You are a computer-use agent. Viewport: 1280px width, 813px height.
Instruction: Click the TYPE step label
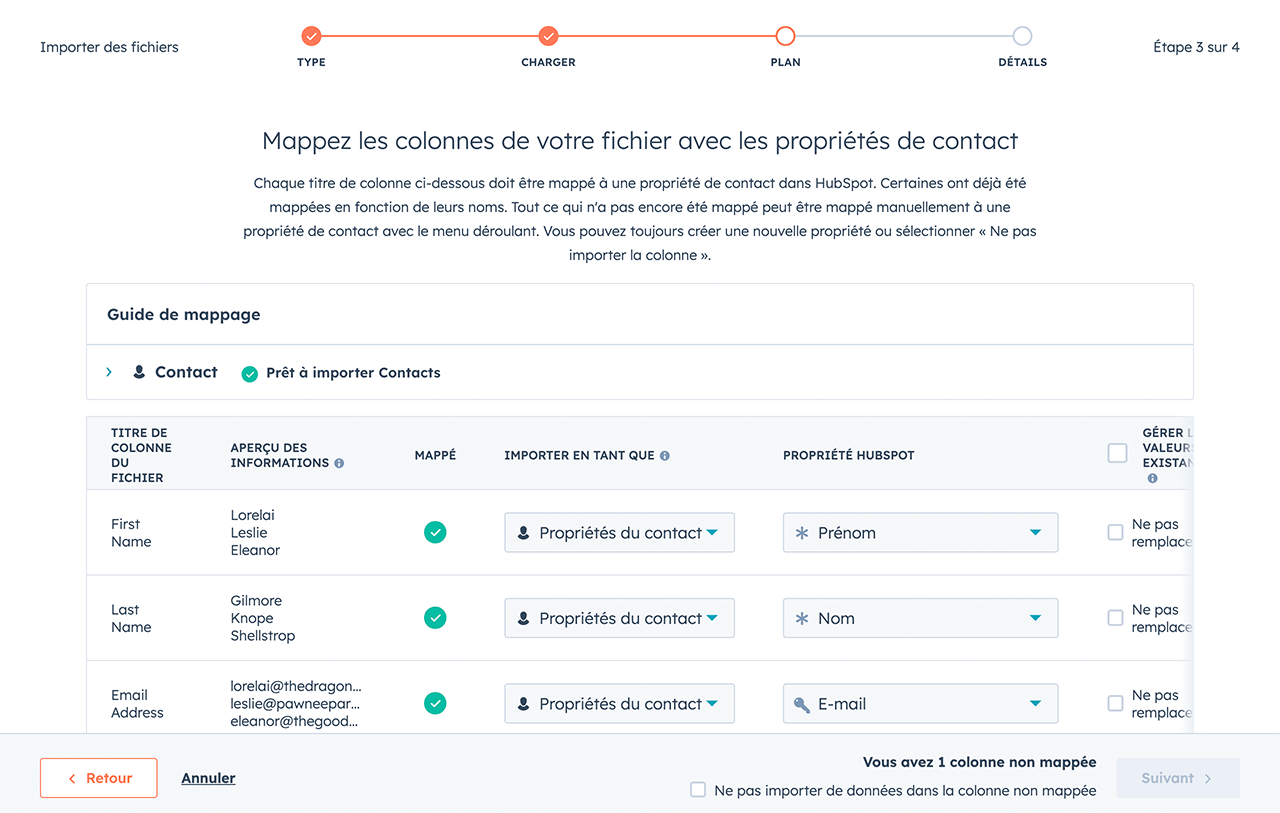click(x=311, y=62)
